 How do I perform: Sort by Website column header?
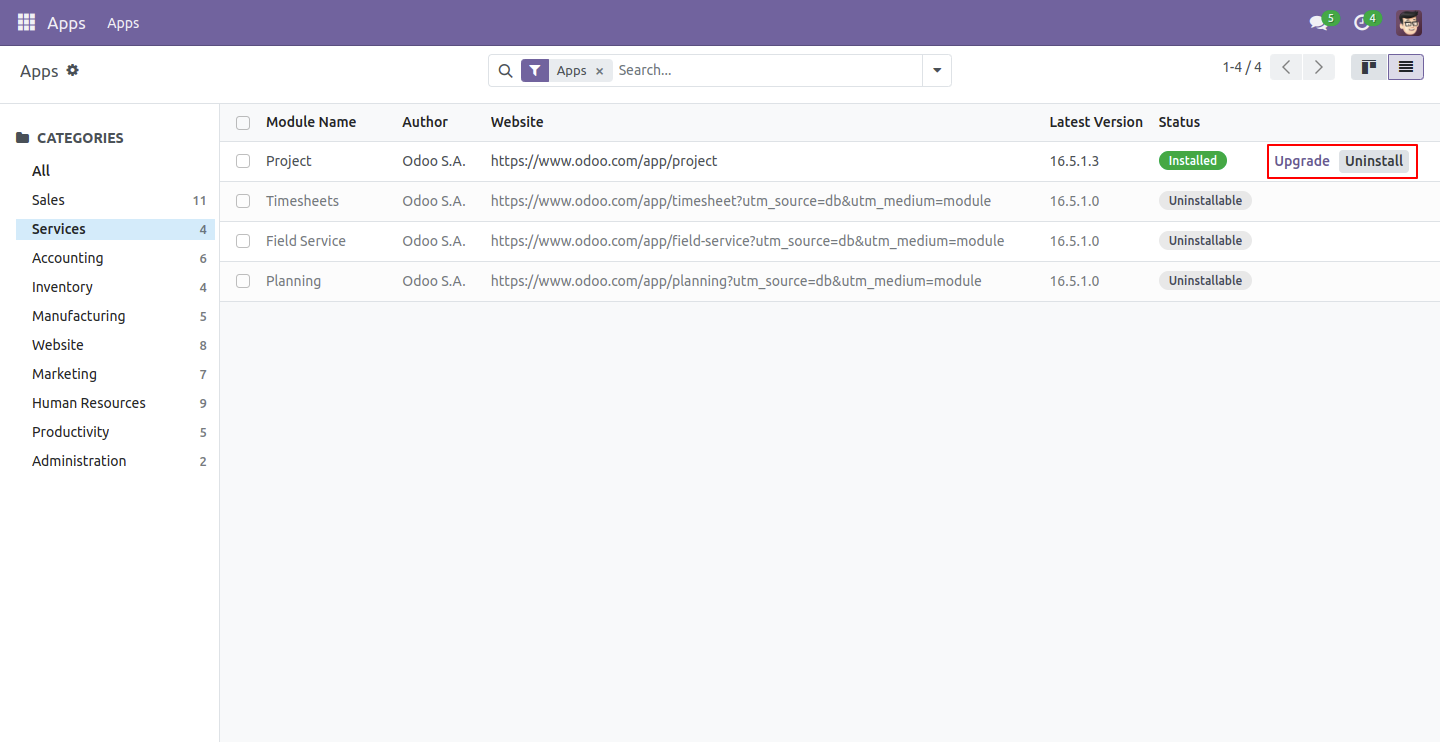[x=517, y=122]
